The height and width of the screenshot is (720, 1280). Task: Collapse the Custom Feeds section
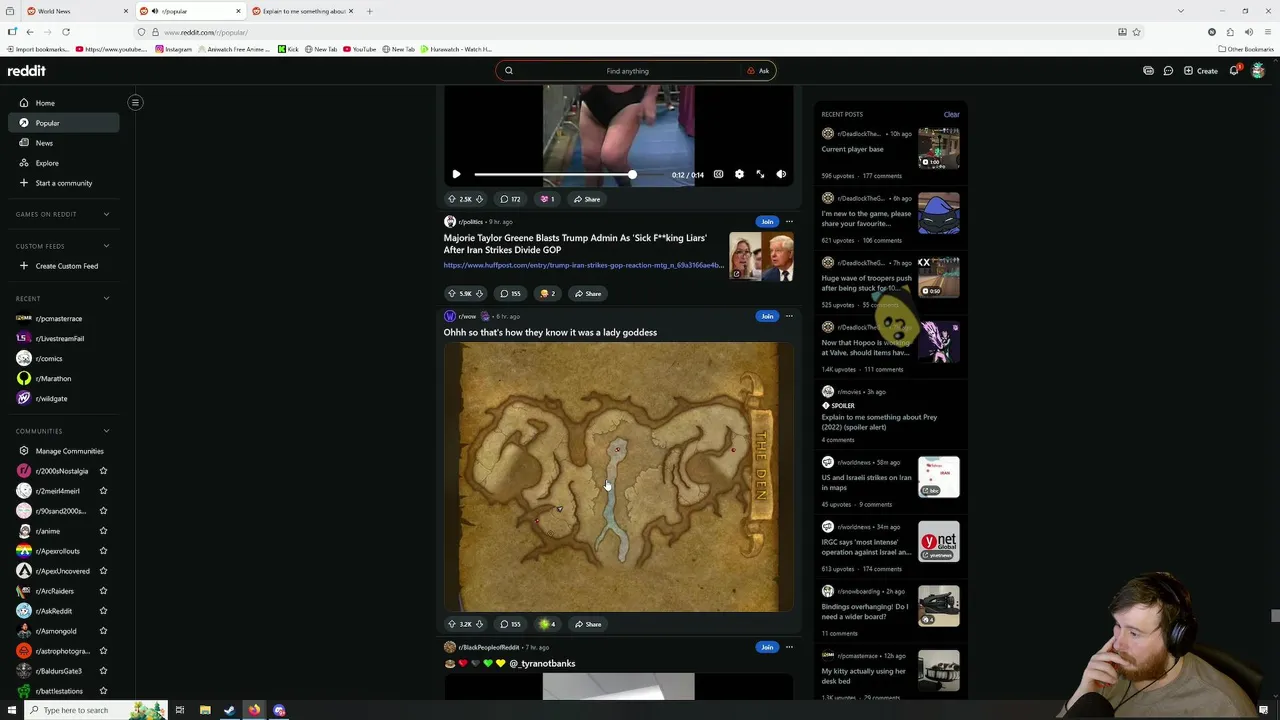[x=106, y=246]
